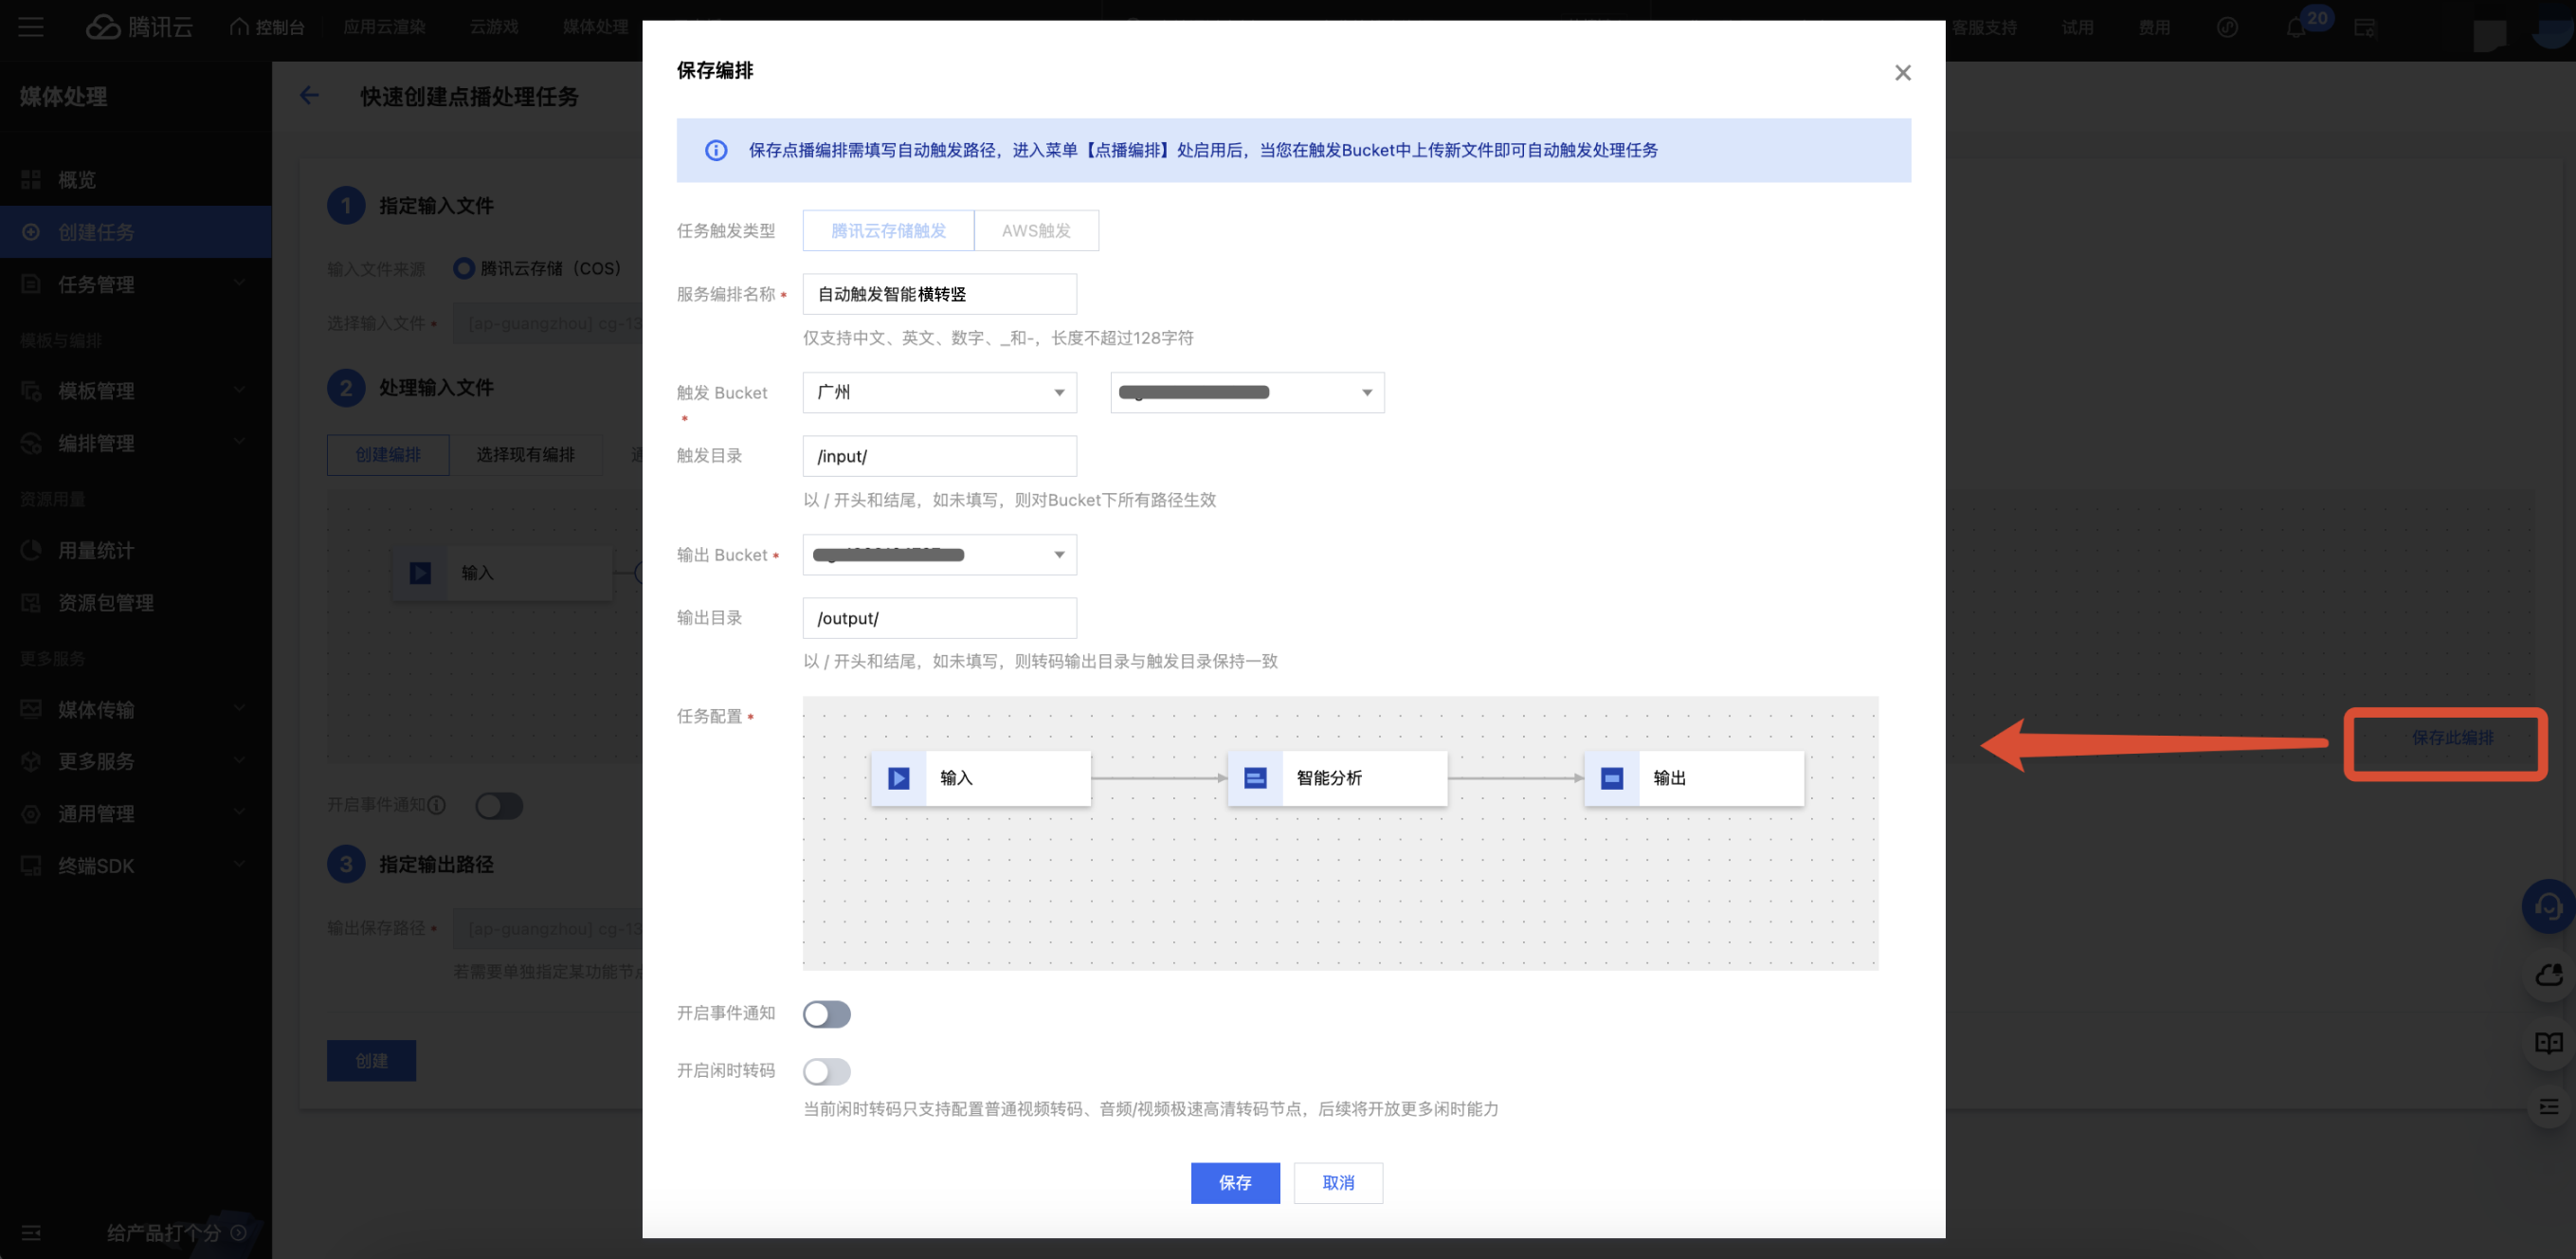Click the 取消 button
Image resolution: width=2576 pixels, height=1259 pixels.
point(1337,1182)
